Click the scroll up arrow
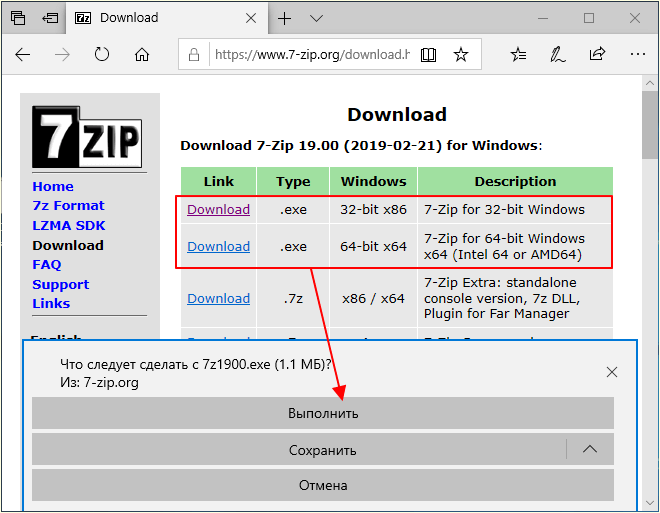 (x=650, y=83)
